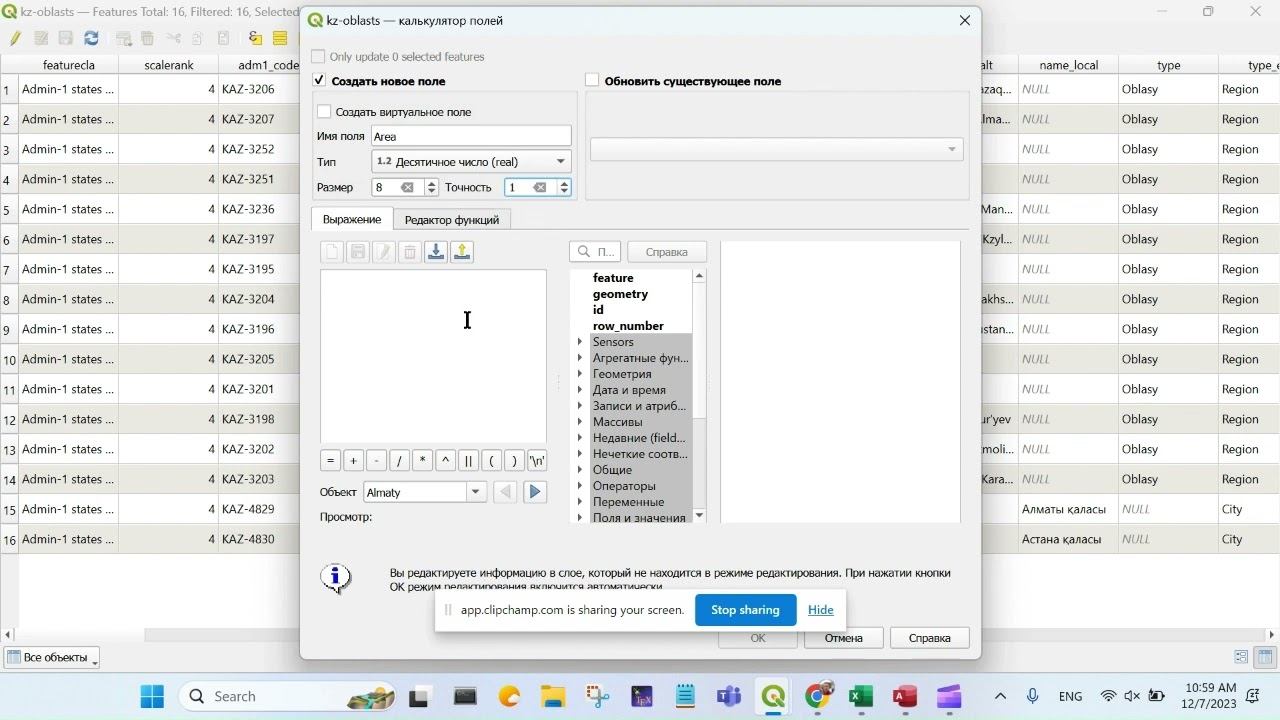Insert the equals operator
Viewport: 1280px width, 720px height.
[331, 461]
